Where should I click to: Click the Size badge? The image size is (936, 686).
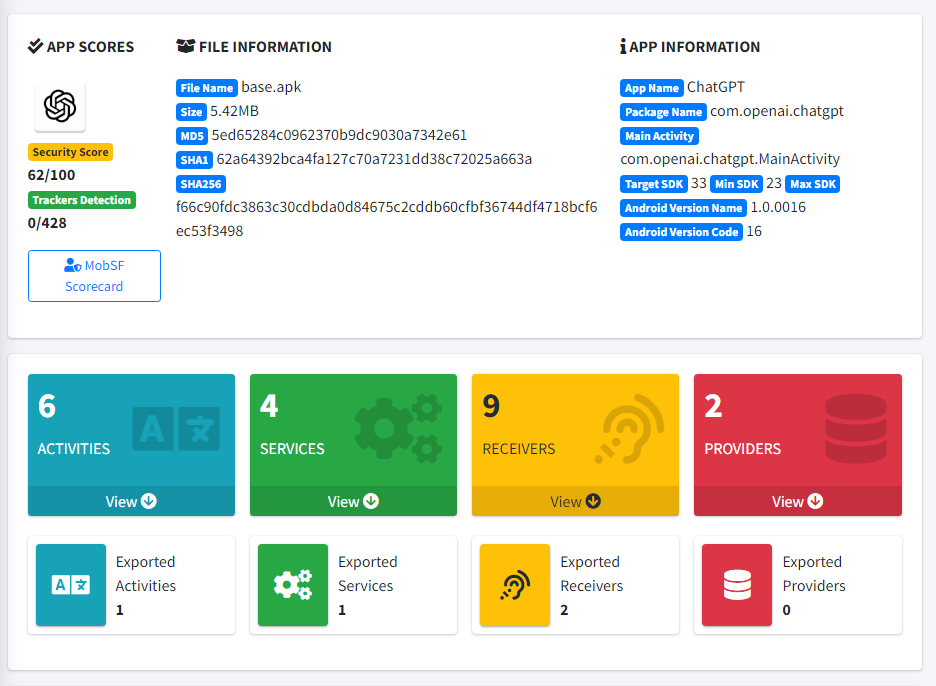[x=191, y=112]
